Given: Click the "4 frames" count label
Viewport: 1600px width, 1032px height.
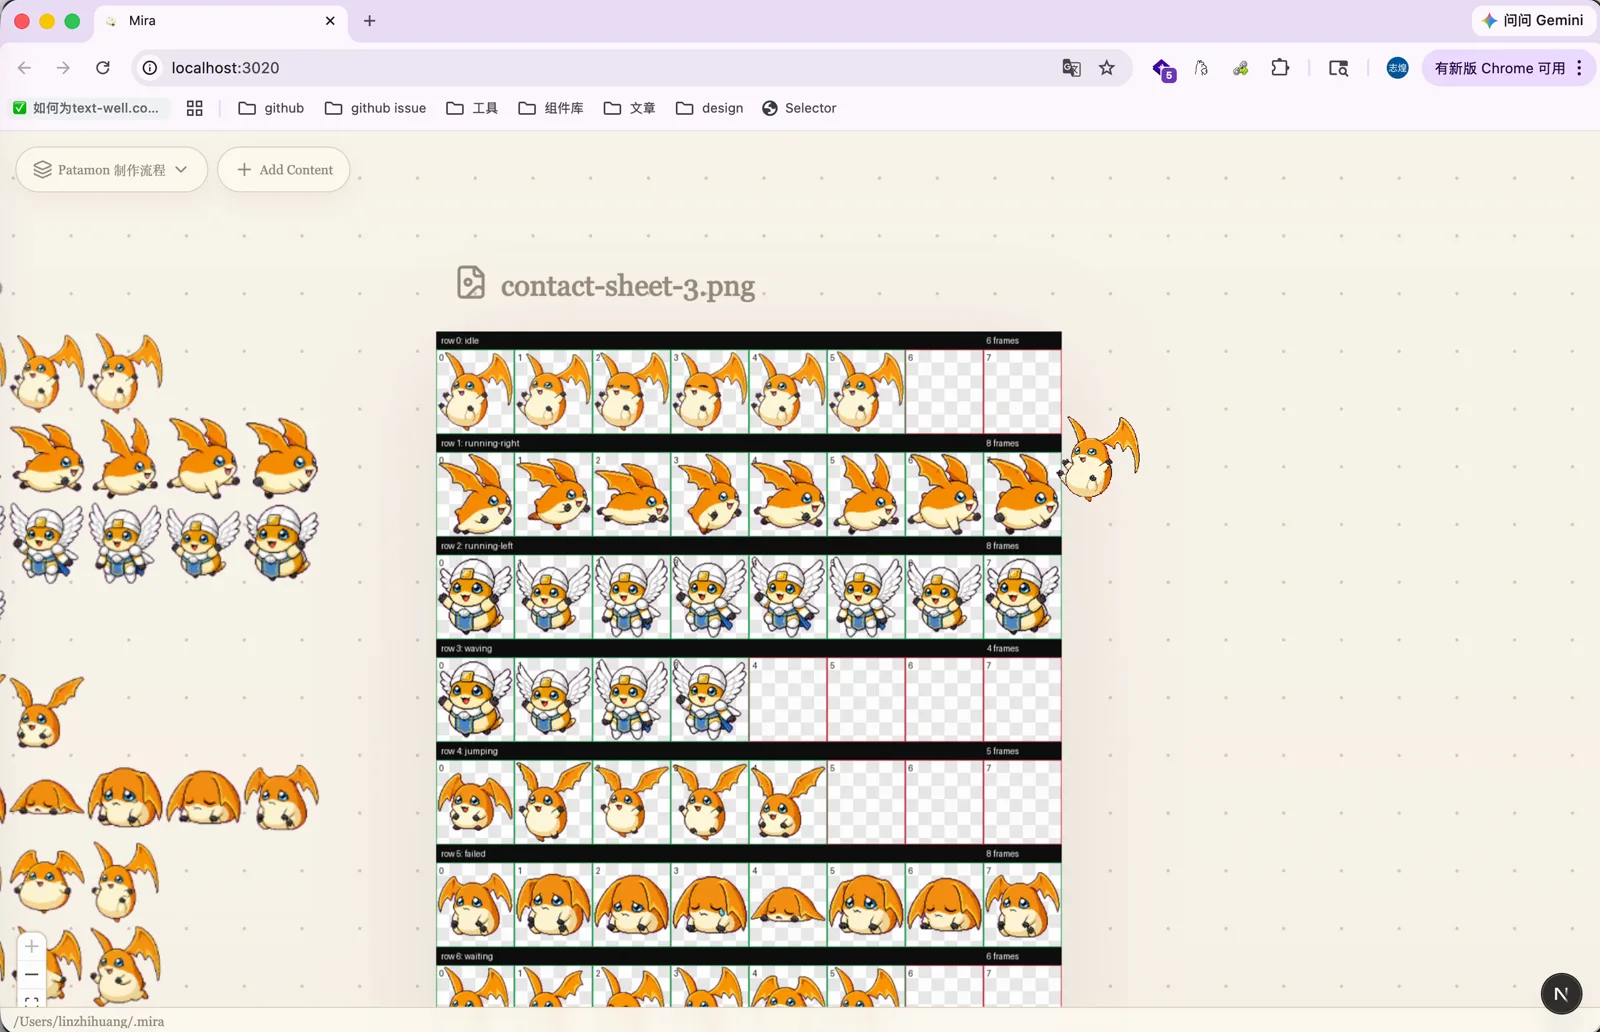Looking at the screenshot, I should (x=1003, y=649).
